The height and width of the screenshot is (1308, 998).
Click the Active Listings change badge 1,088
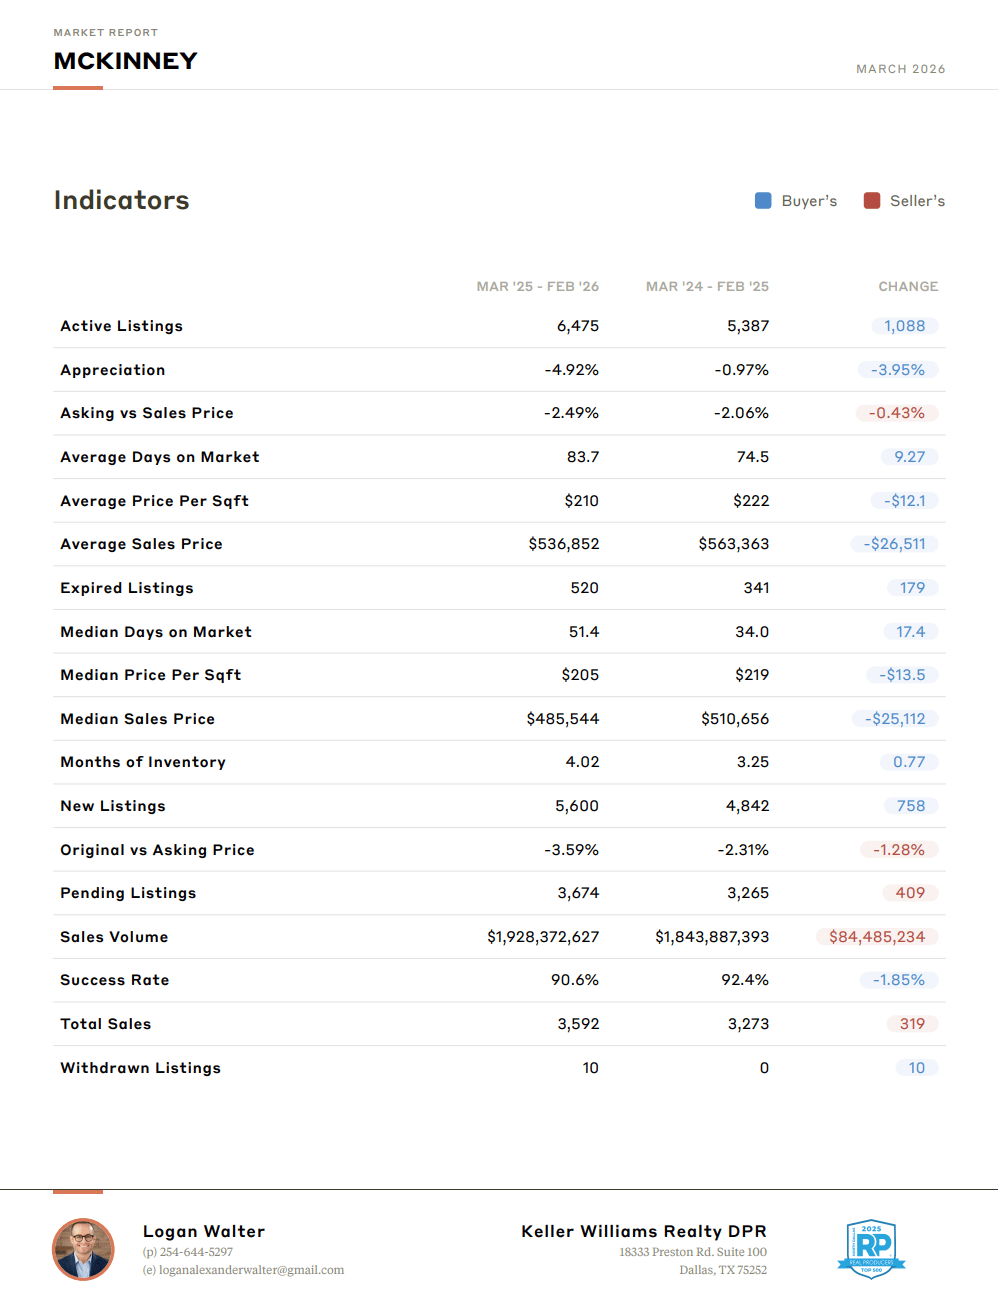(x=904, y=326)
